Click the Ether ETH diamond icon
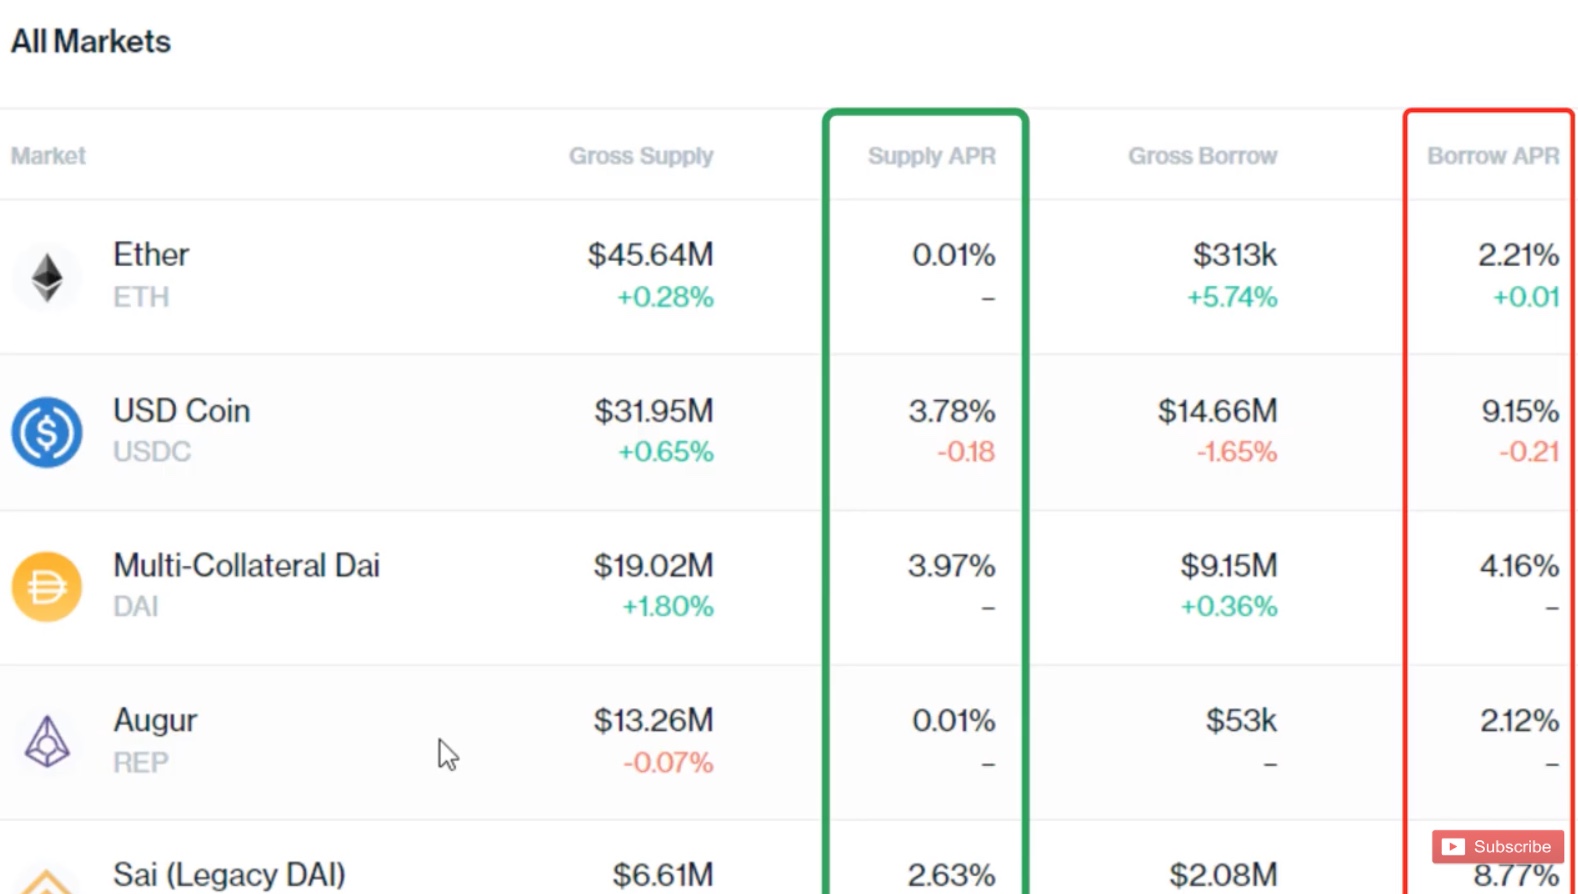This screenshot has height=894, width=1578. tap(47, 277)
